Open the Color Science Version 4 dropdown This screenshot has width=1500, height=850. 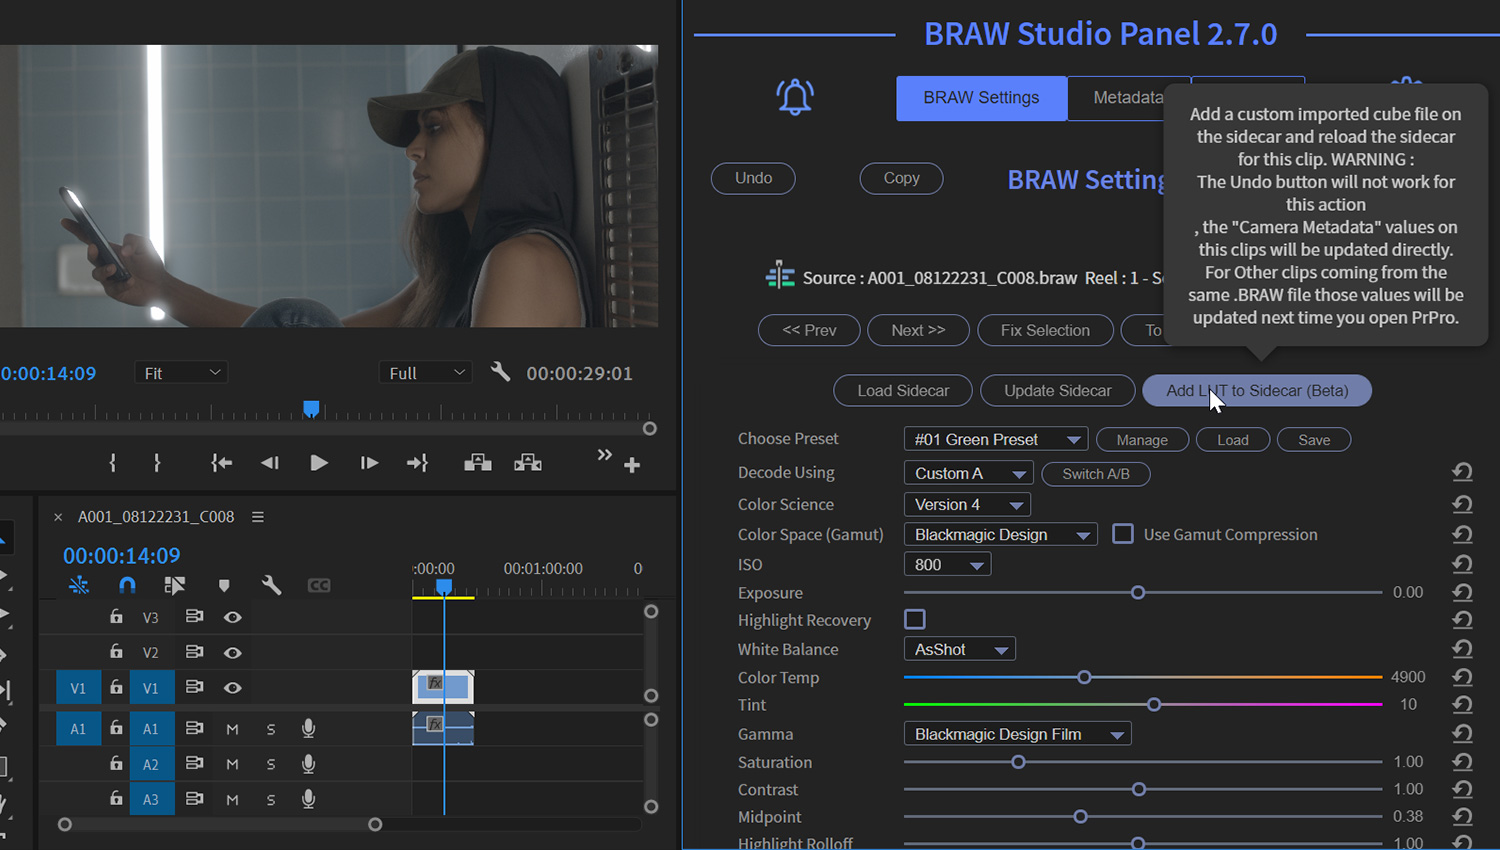pyautogui.click(x=966, y=504)
